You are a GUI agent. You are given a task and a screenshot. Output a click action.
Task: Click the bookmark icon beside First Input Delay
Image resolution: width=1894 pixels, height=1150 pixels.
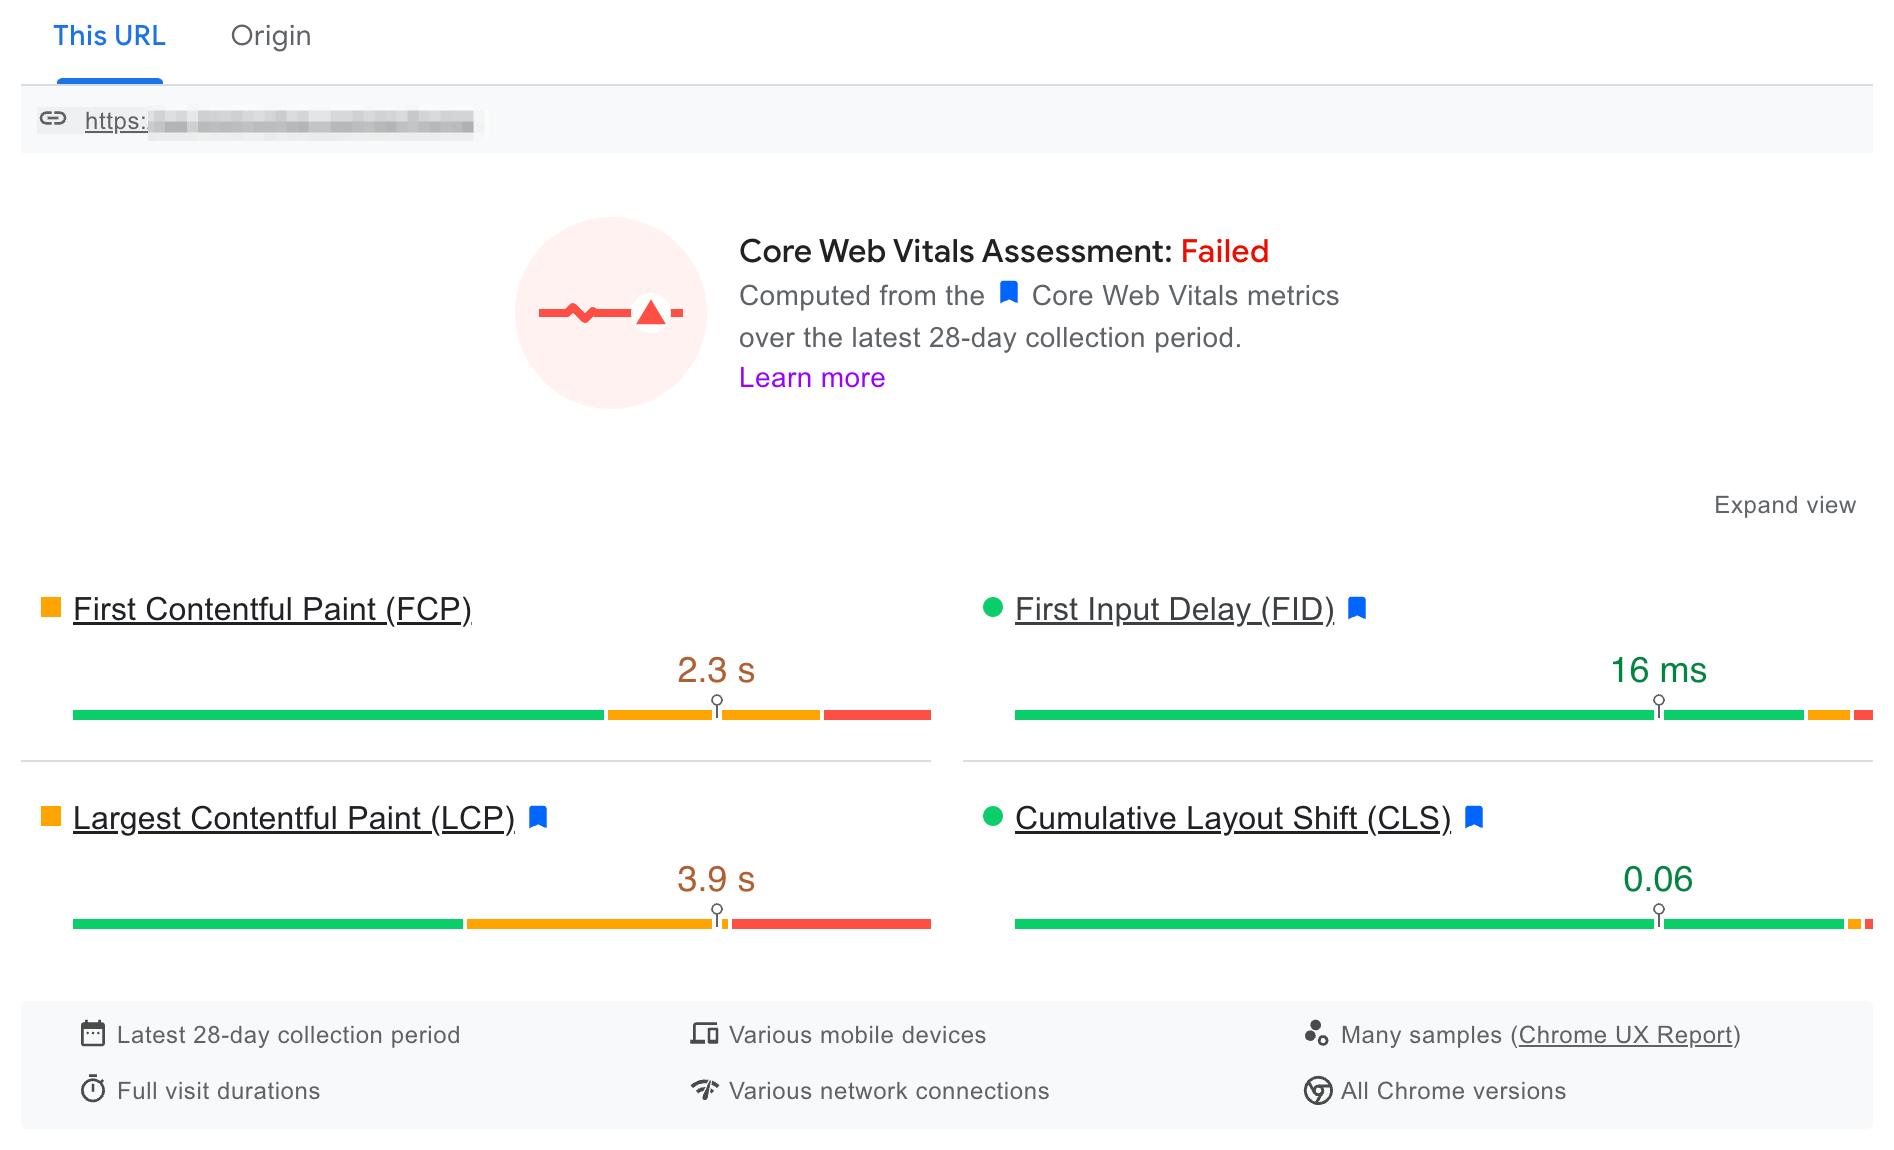click(1357, 608)
